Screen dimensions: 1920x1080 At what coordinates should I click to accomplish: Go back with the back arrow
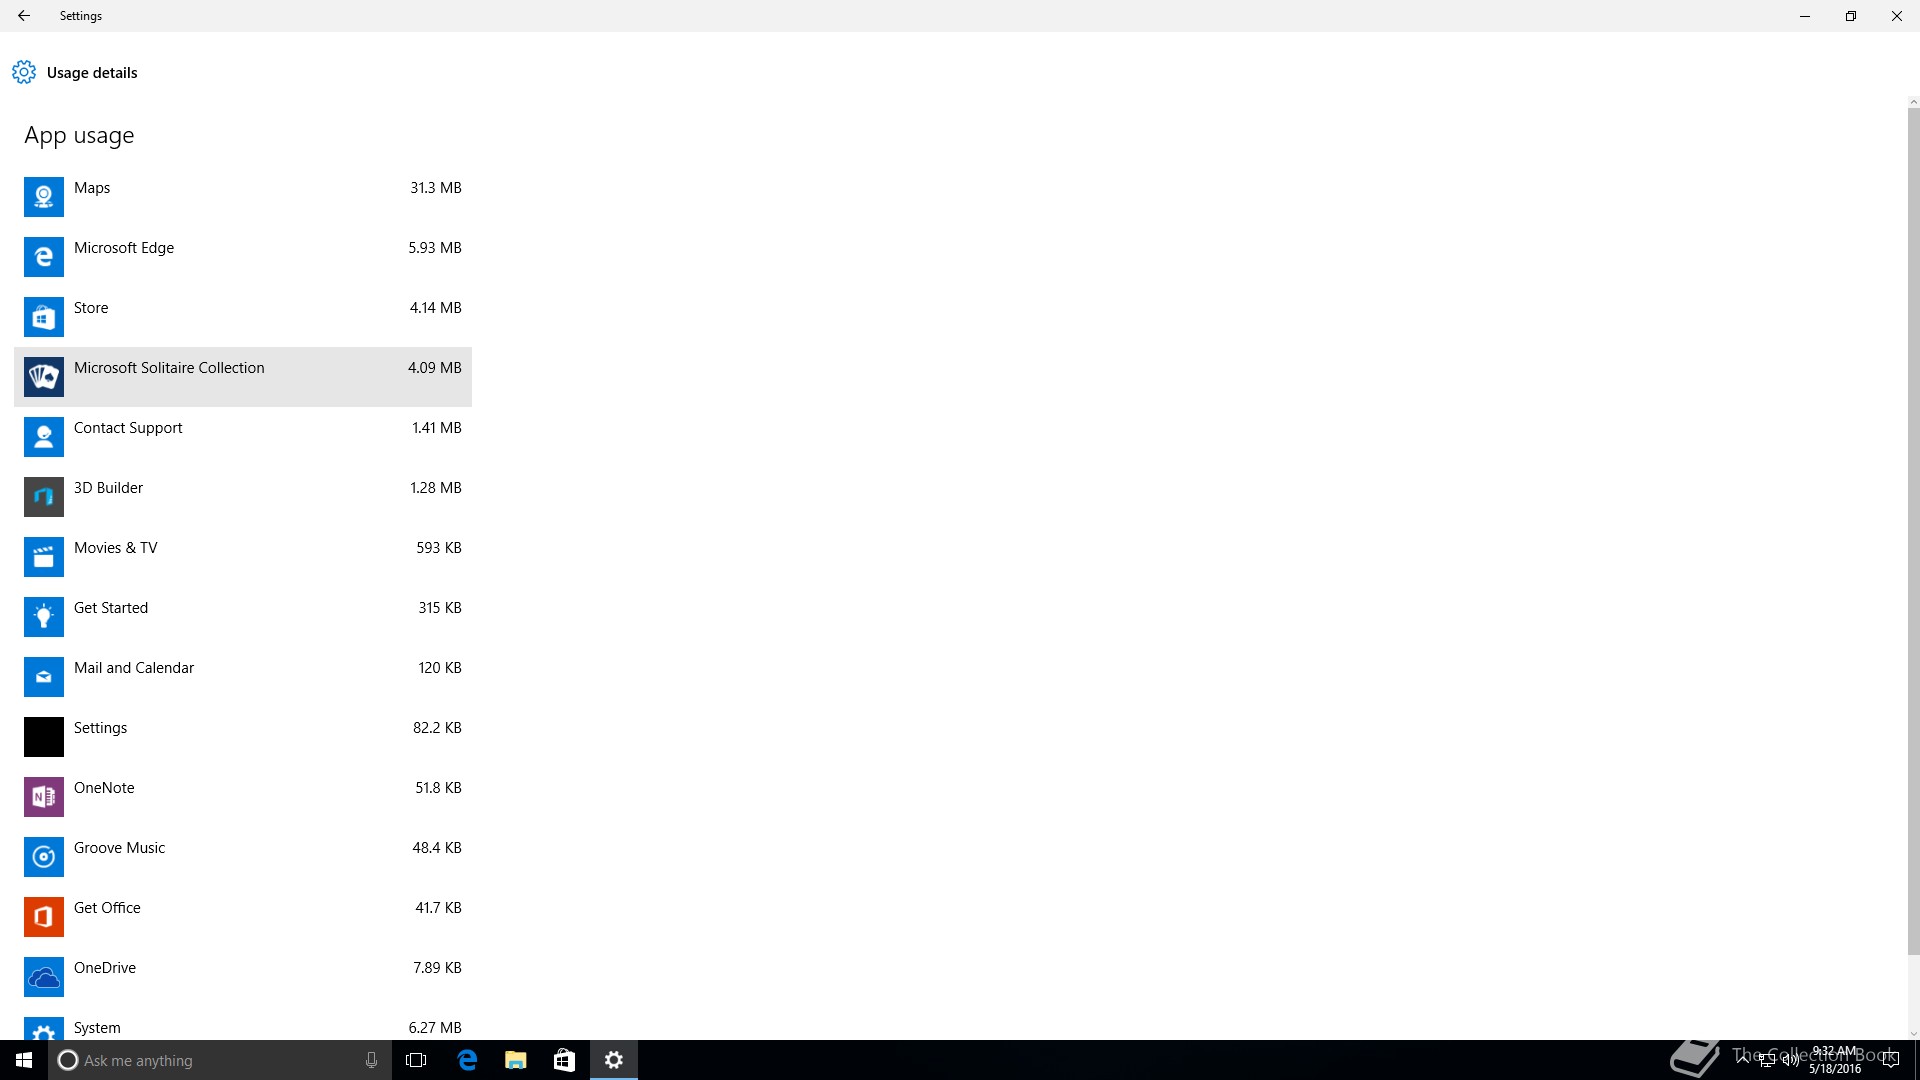tap(24, 16)
